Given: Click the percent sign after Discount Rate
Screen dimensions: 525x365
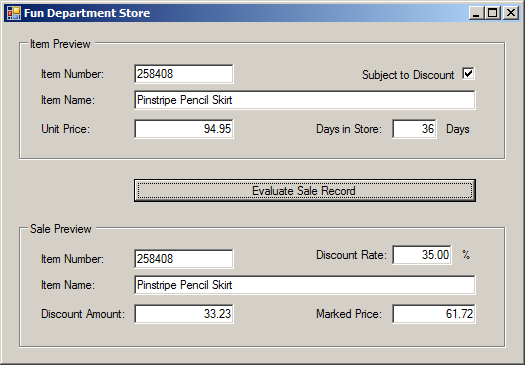Looking at the screenshot, I should [466, 254].
